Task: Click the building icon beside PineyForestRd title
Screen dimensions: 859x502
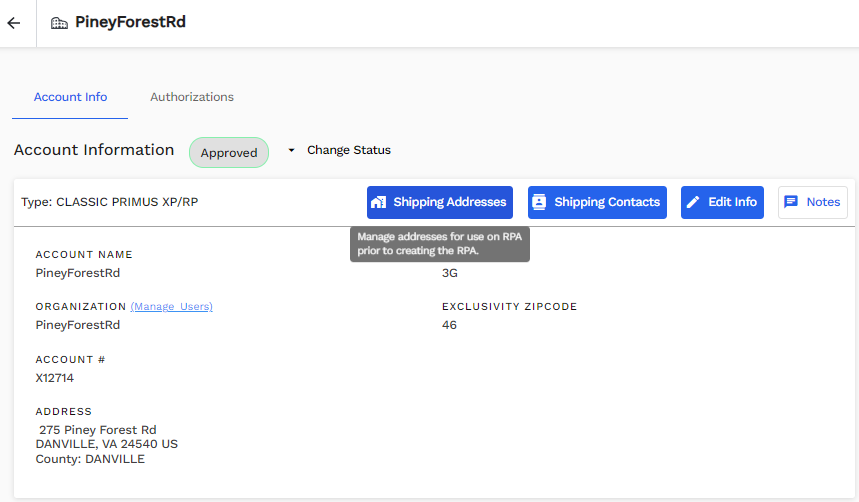Action: point(59,22)
